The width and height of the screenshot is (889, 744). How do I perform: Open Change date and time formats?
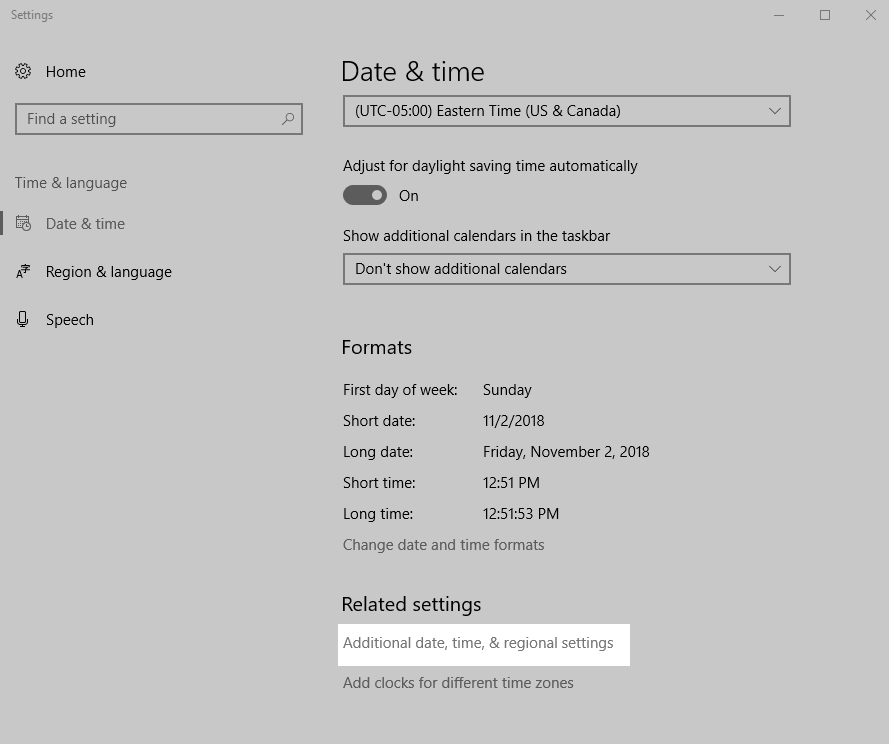click(443, 545)
